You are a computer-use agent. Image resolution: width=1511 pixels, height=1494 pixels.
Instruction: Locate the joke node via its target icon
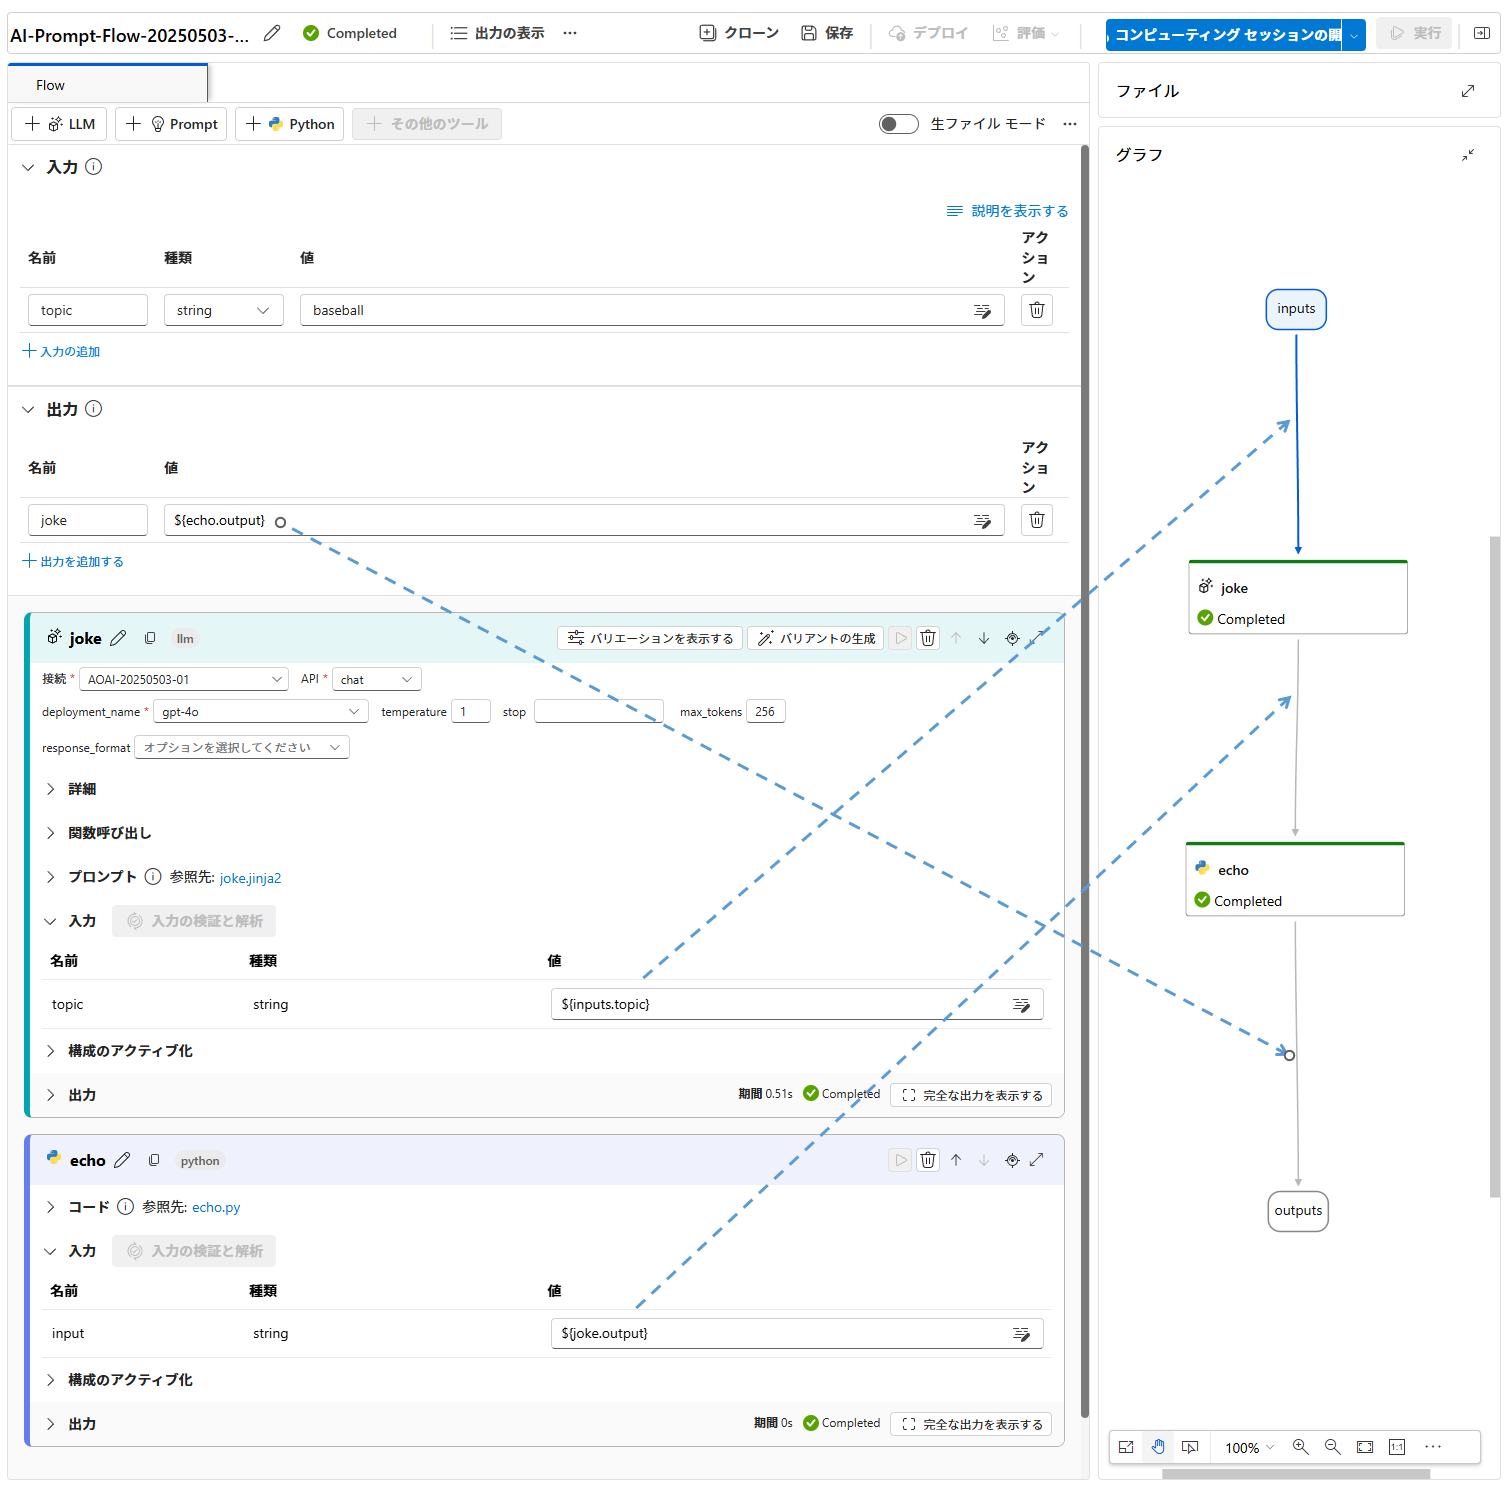tap(1012, 637)
